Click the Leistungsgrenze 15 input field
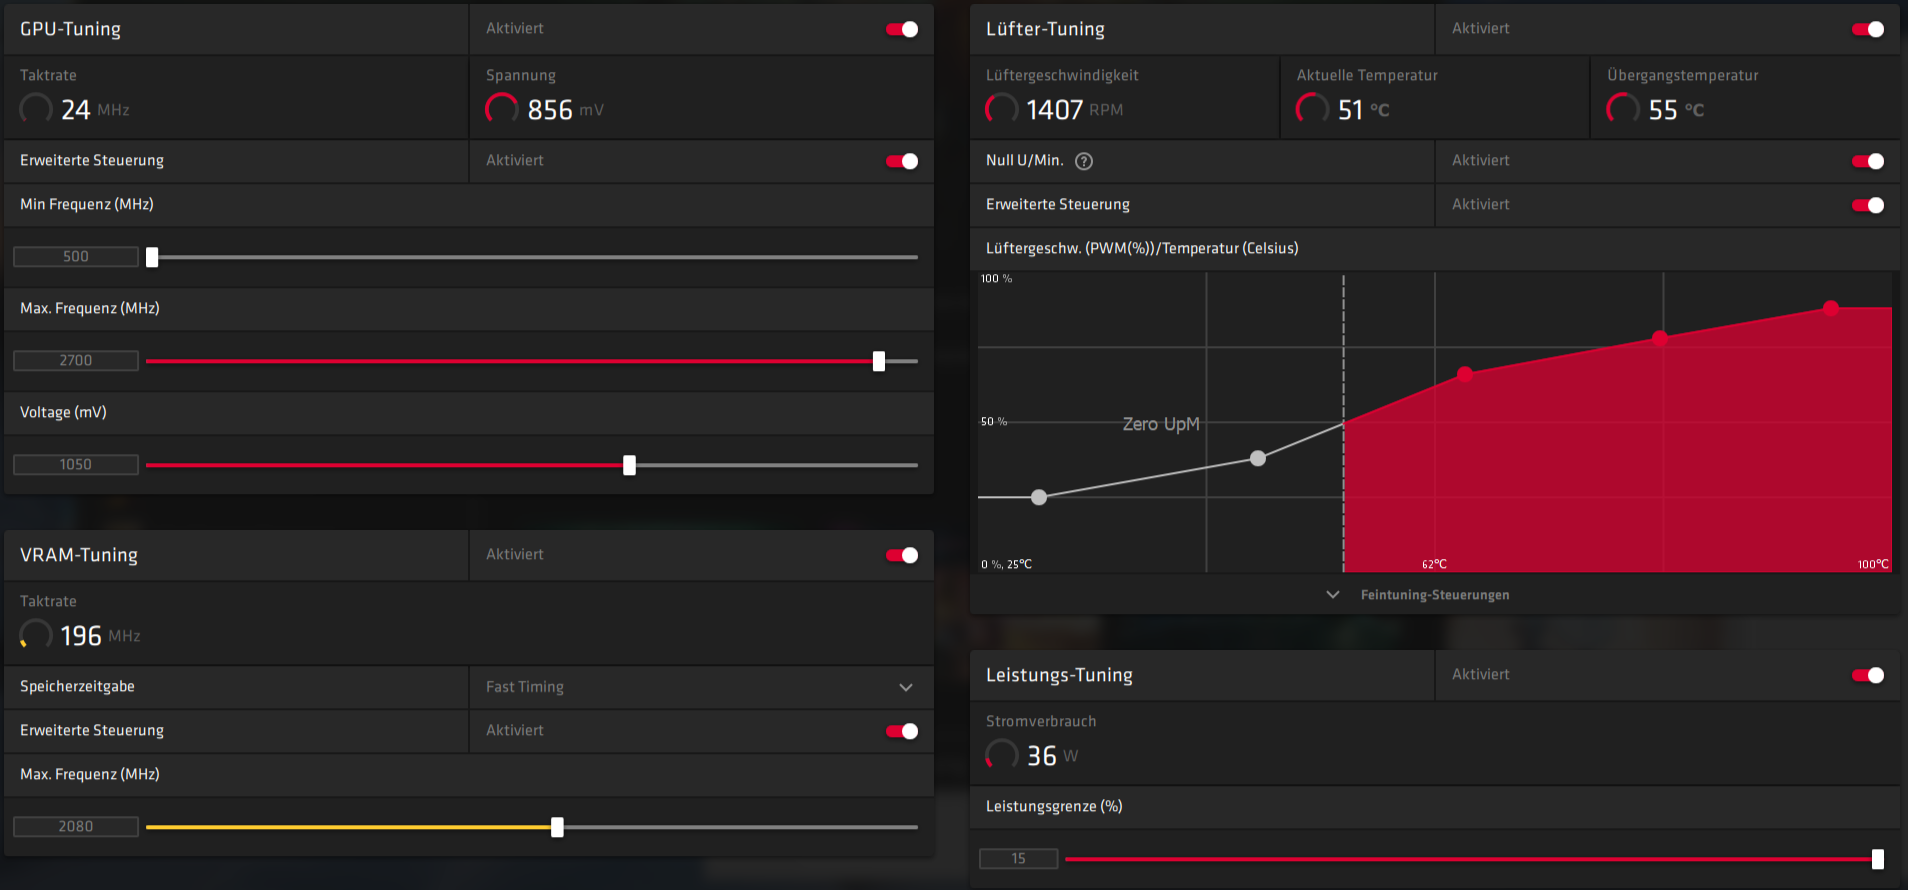The image size is (1908, 890). point(1019,859)
